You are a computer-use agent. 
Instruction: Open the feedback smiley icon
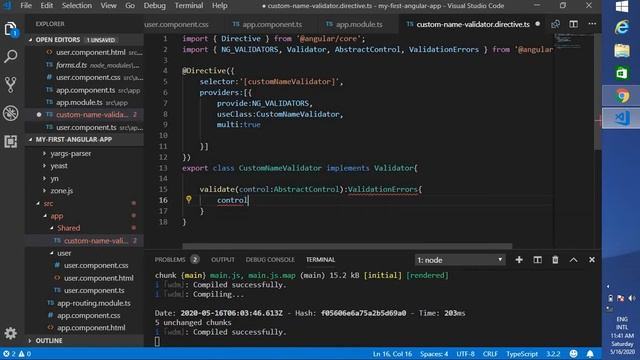(573, 353)
